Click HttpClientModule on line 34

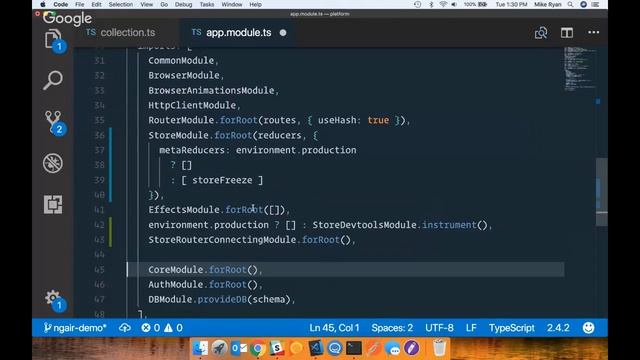pyautogui.click(x=192, y=105)
